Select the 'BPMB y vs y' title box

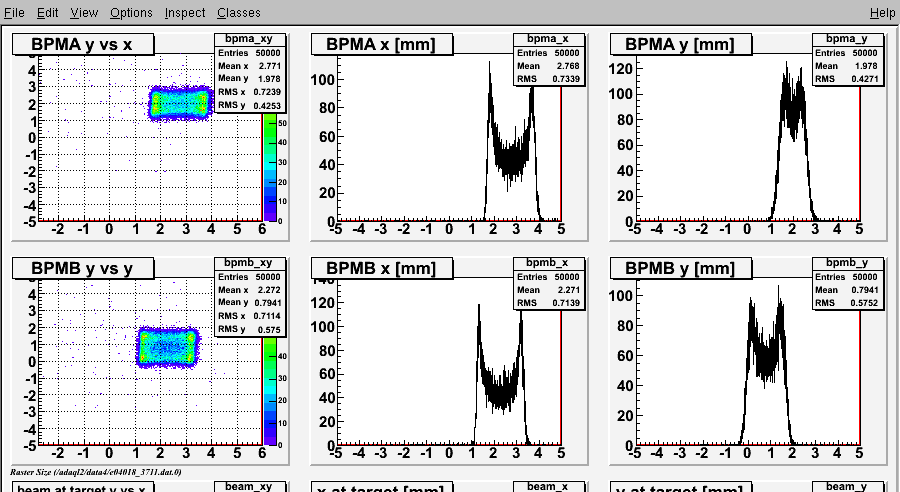pos(83,268)
